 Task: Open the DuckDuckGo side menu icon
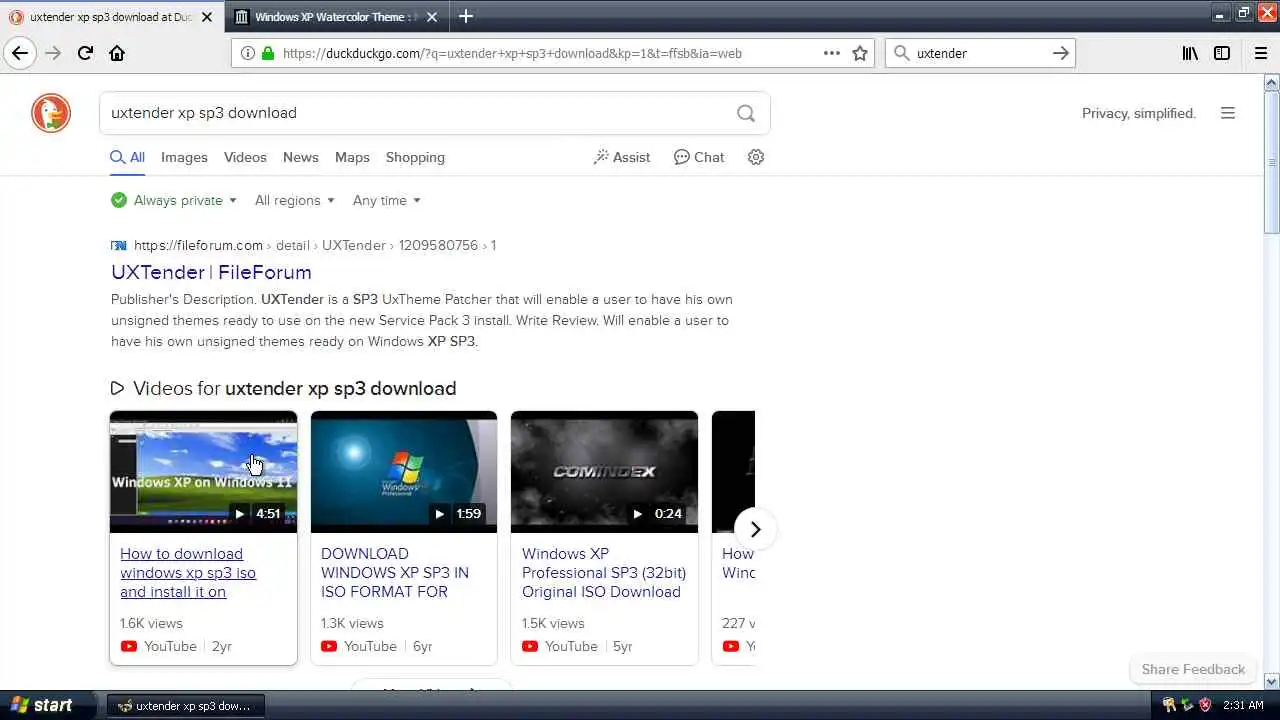click(1228, 113)
